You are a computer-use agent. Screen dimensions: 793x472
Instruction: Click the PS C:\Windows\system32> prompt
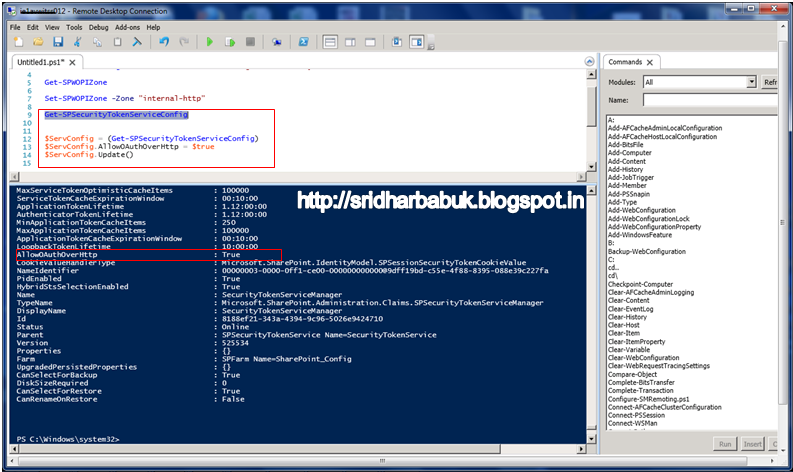point(68,439)
